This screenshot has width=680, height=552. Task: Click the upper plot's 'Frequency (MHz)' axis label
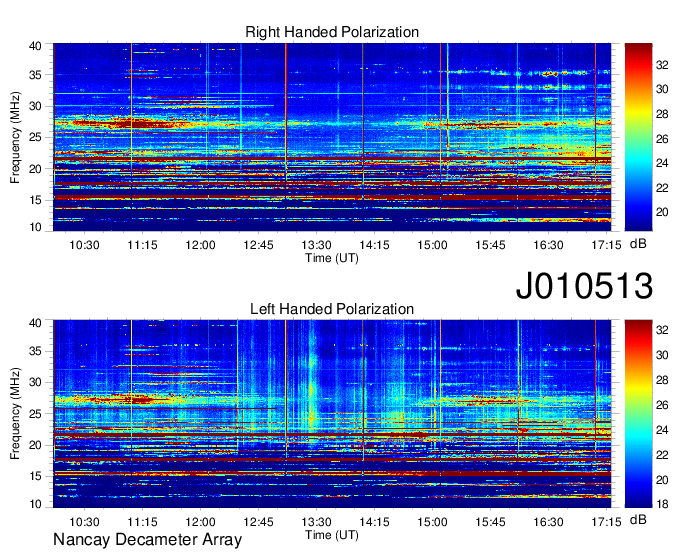pos(15,137)
